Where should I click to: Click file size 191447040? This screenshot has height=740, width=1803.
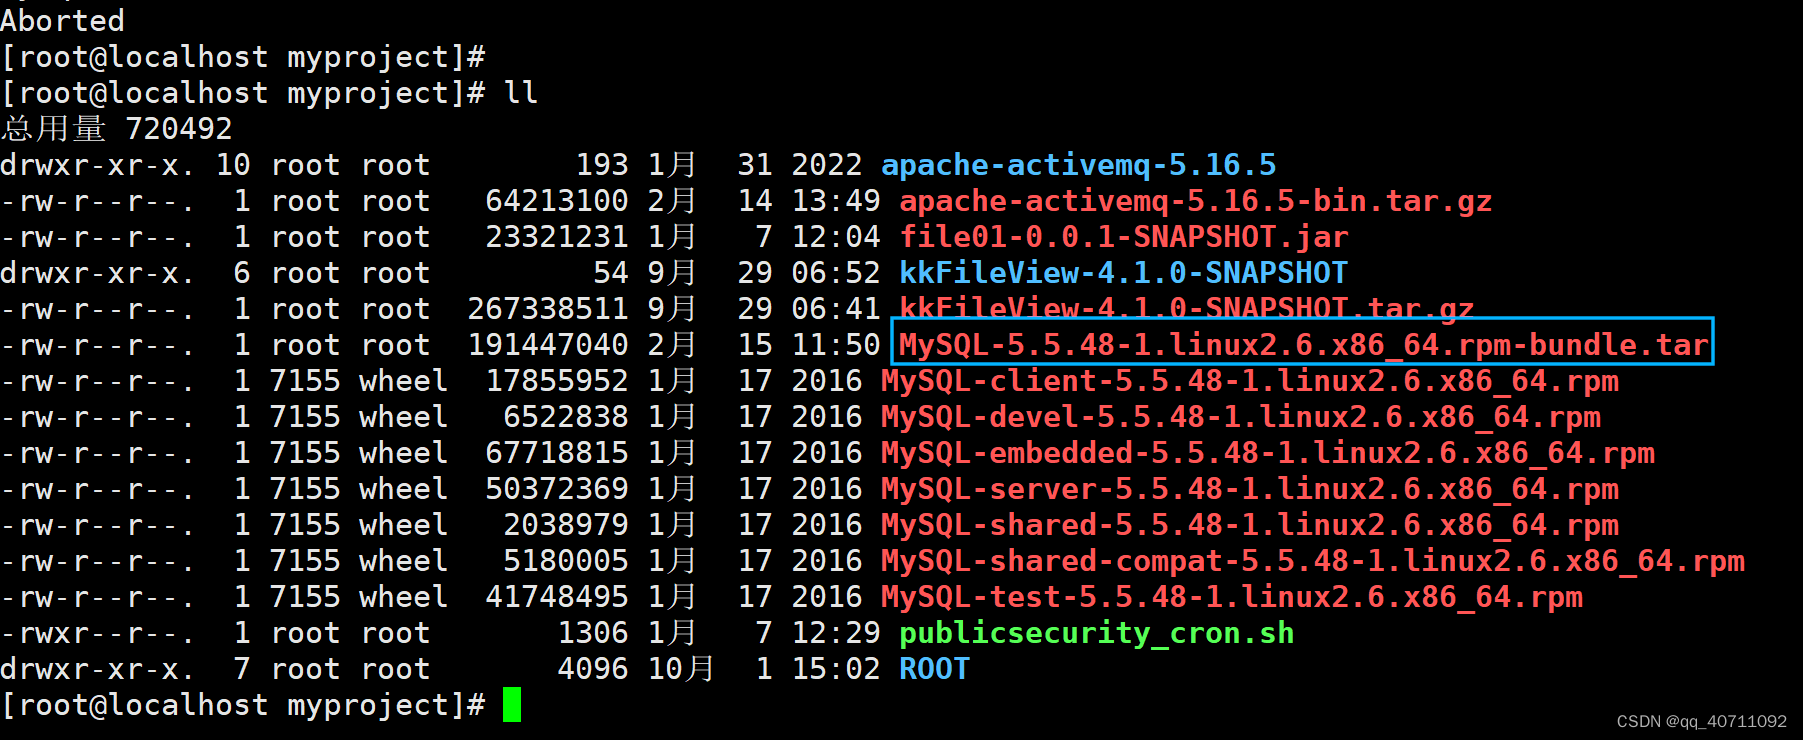[548, 345]
